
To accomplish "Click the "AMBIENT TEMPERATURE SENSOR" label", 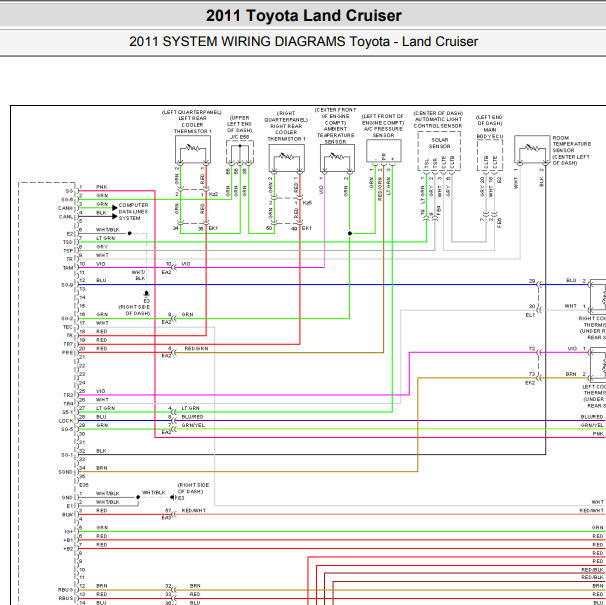I will tap(335, 135).
